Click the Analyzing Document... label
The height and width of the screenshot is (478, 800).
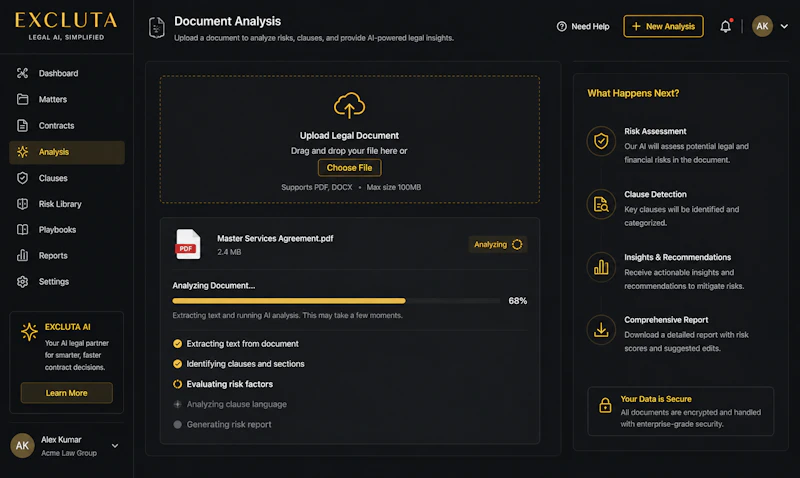click(x=214, y=285)
